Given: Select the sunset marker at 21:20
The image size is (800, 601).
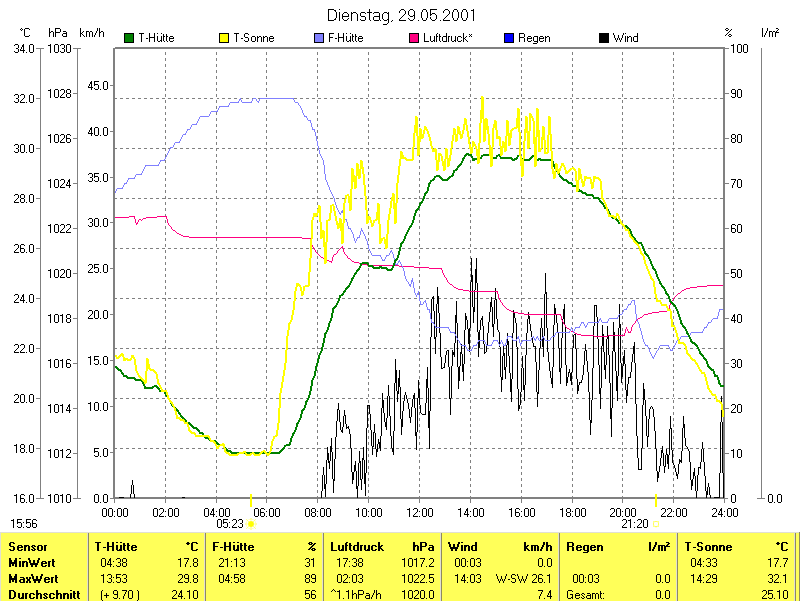Looking at the screenshot, I should (x=657, y=523).
